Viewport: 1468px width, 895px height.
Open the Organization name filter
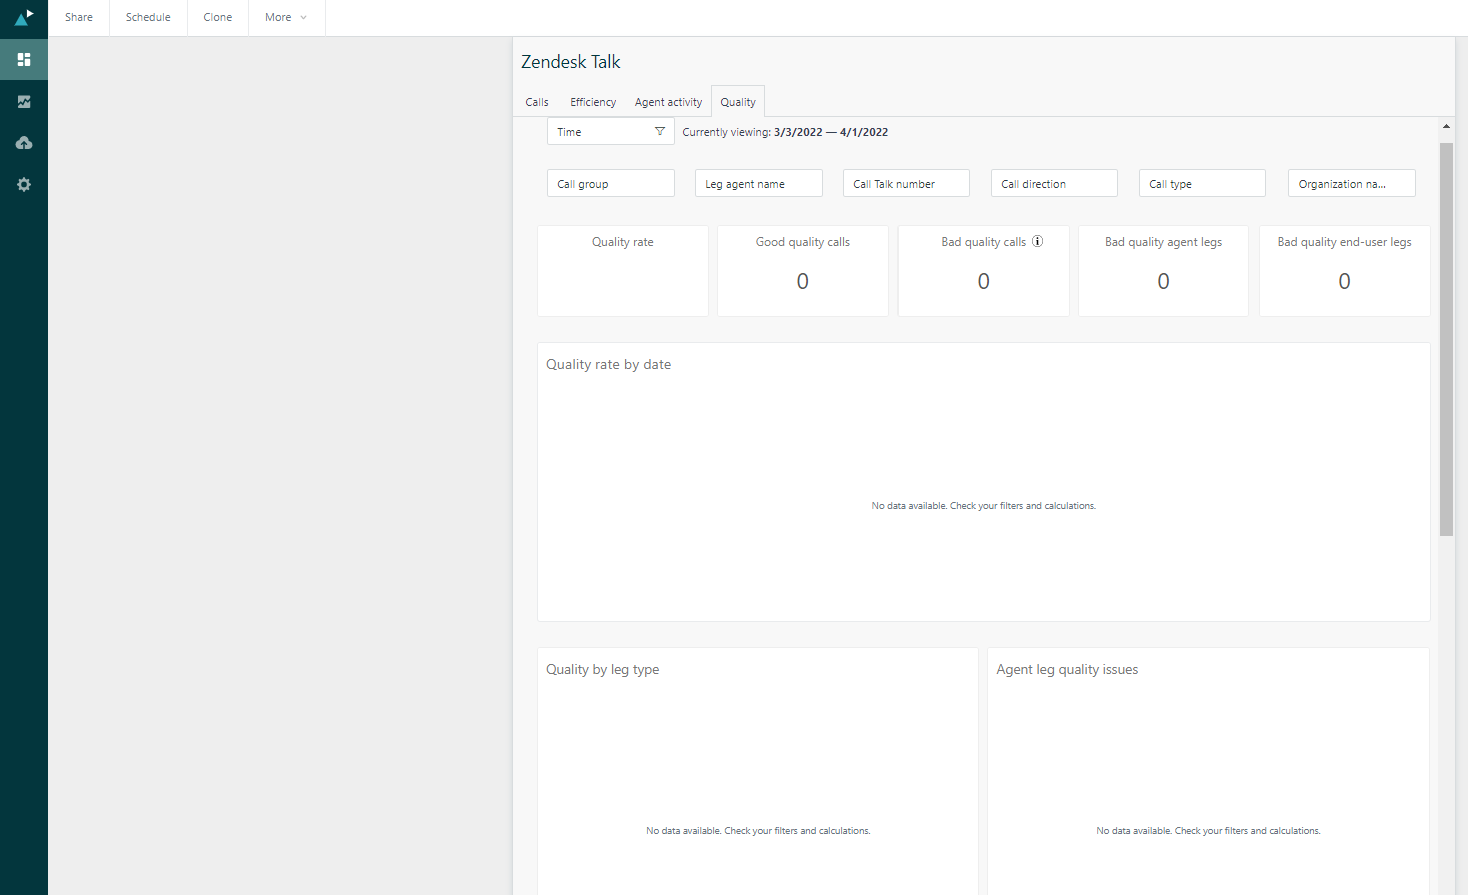tap(1351, 184)
